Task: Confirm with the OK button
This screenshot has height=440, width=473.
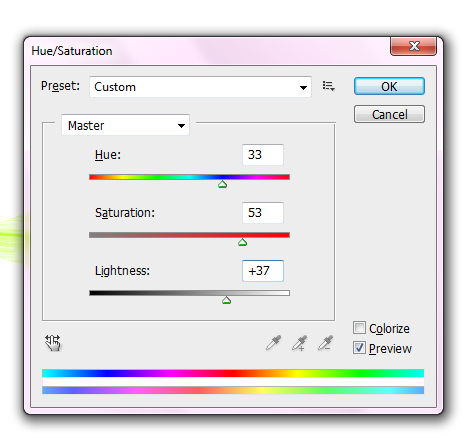Action: pos(389,86)
